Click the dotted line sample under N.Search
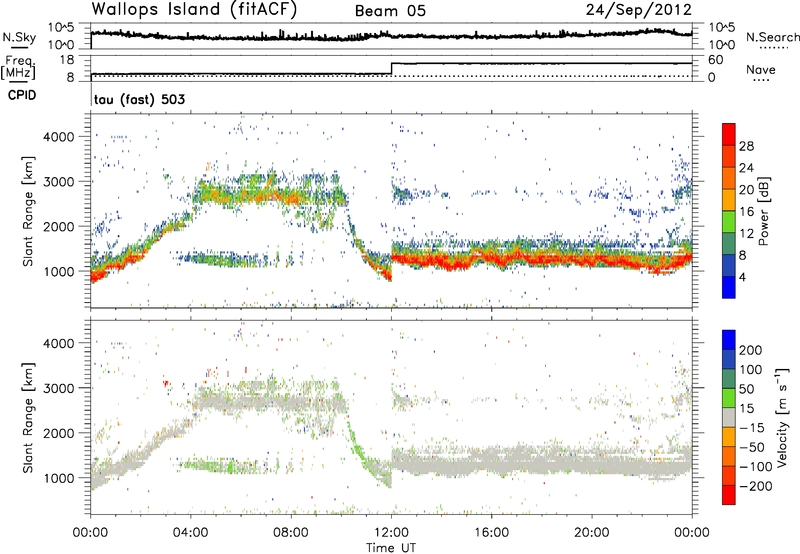 tap(773, 48)
